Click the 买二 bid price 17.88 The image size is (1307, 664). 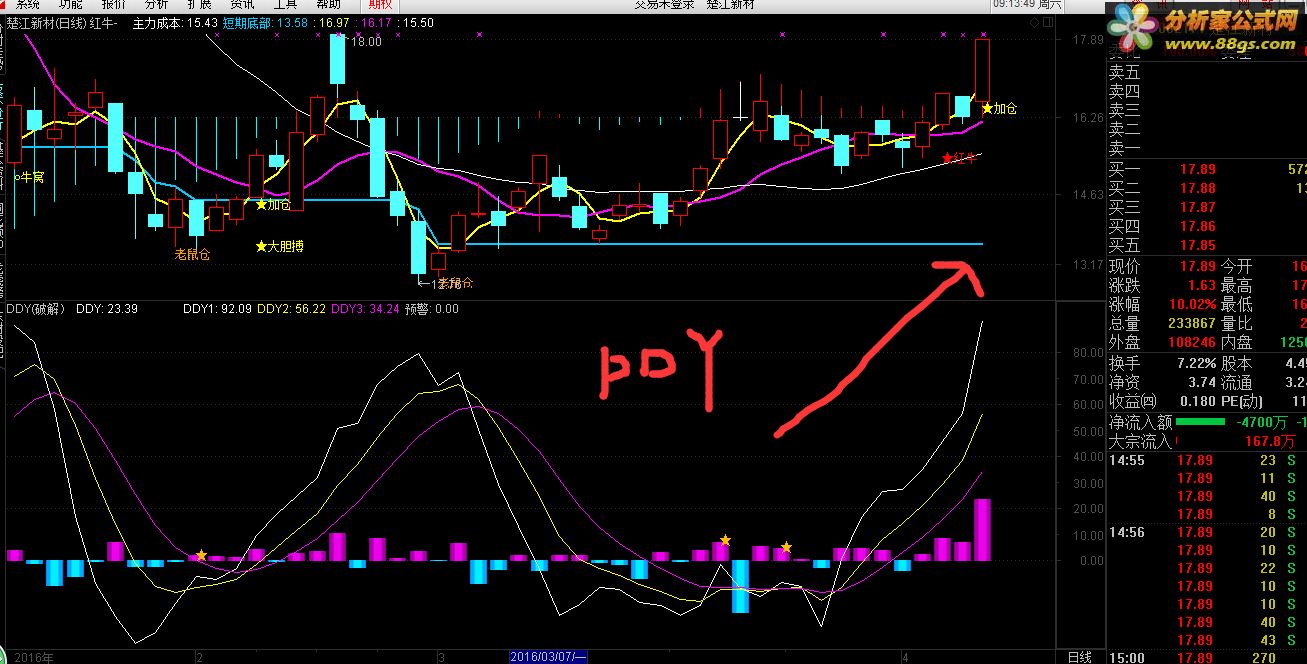point(1198,188)
